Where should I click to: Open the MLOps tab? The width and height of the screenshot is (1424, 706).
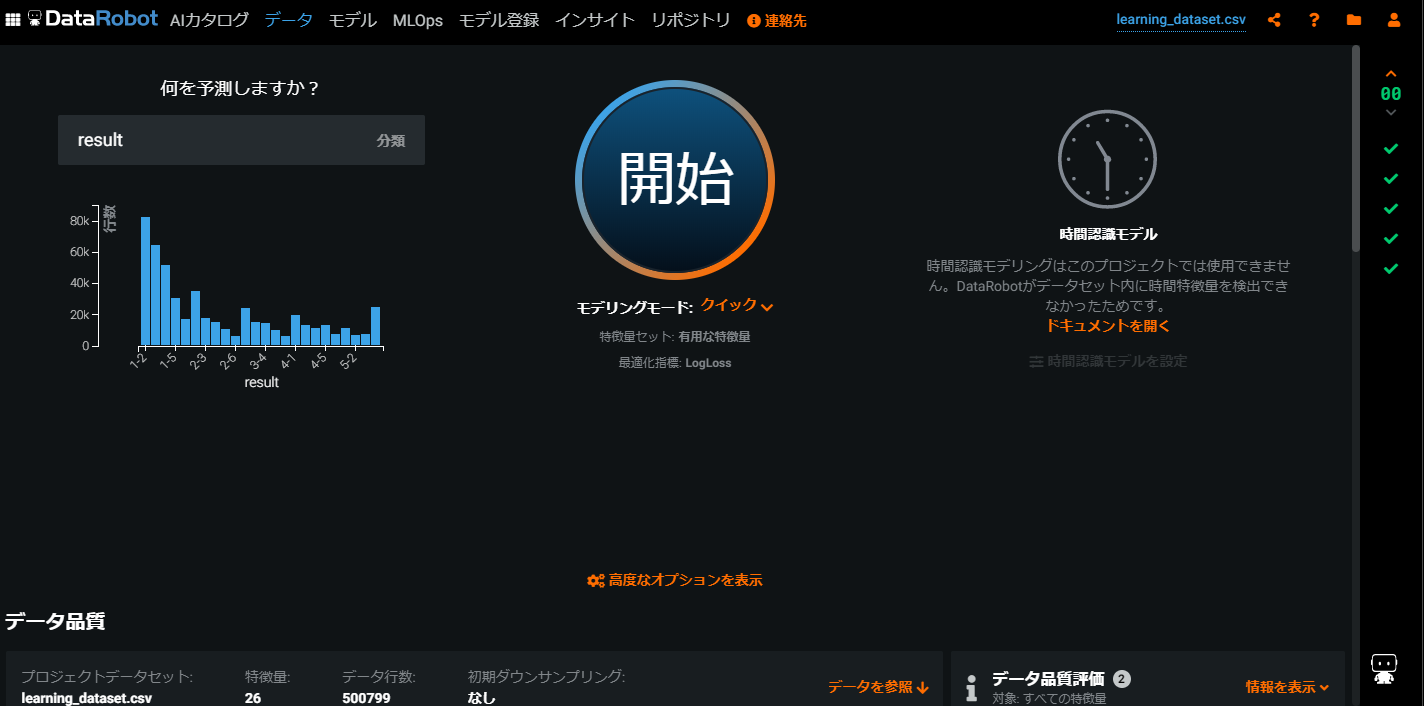418,20
